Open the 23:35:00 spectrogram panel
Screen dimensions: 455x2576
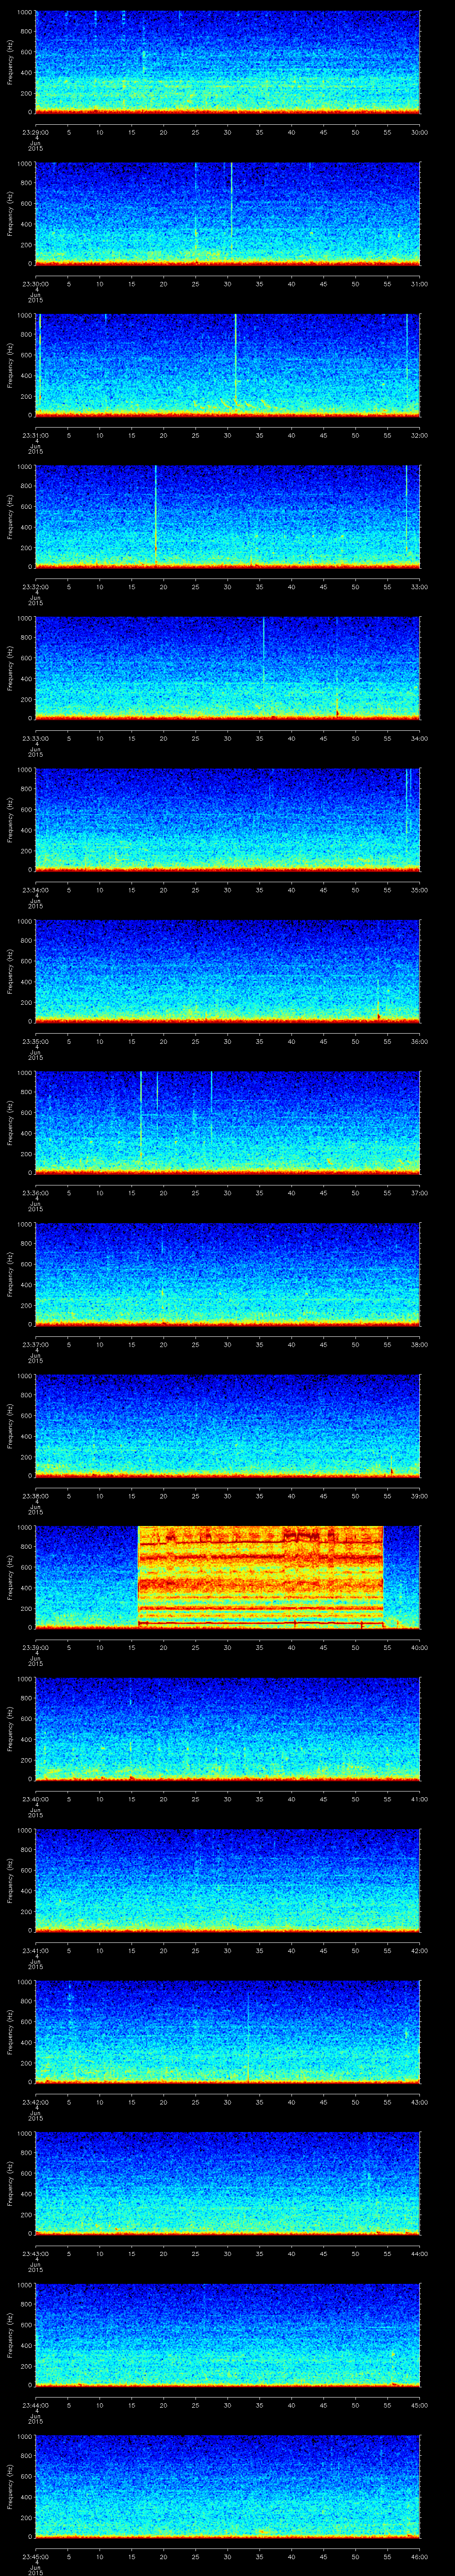coord(227,972)
